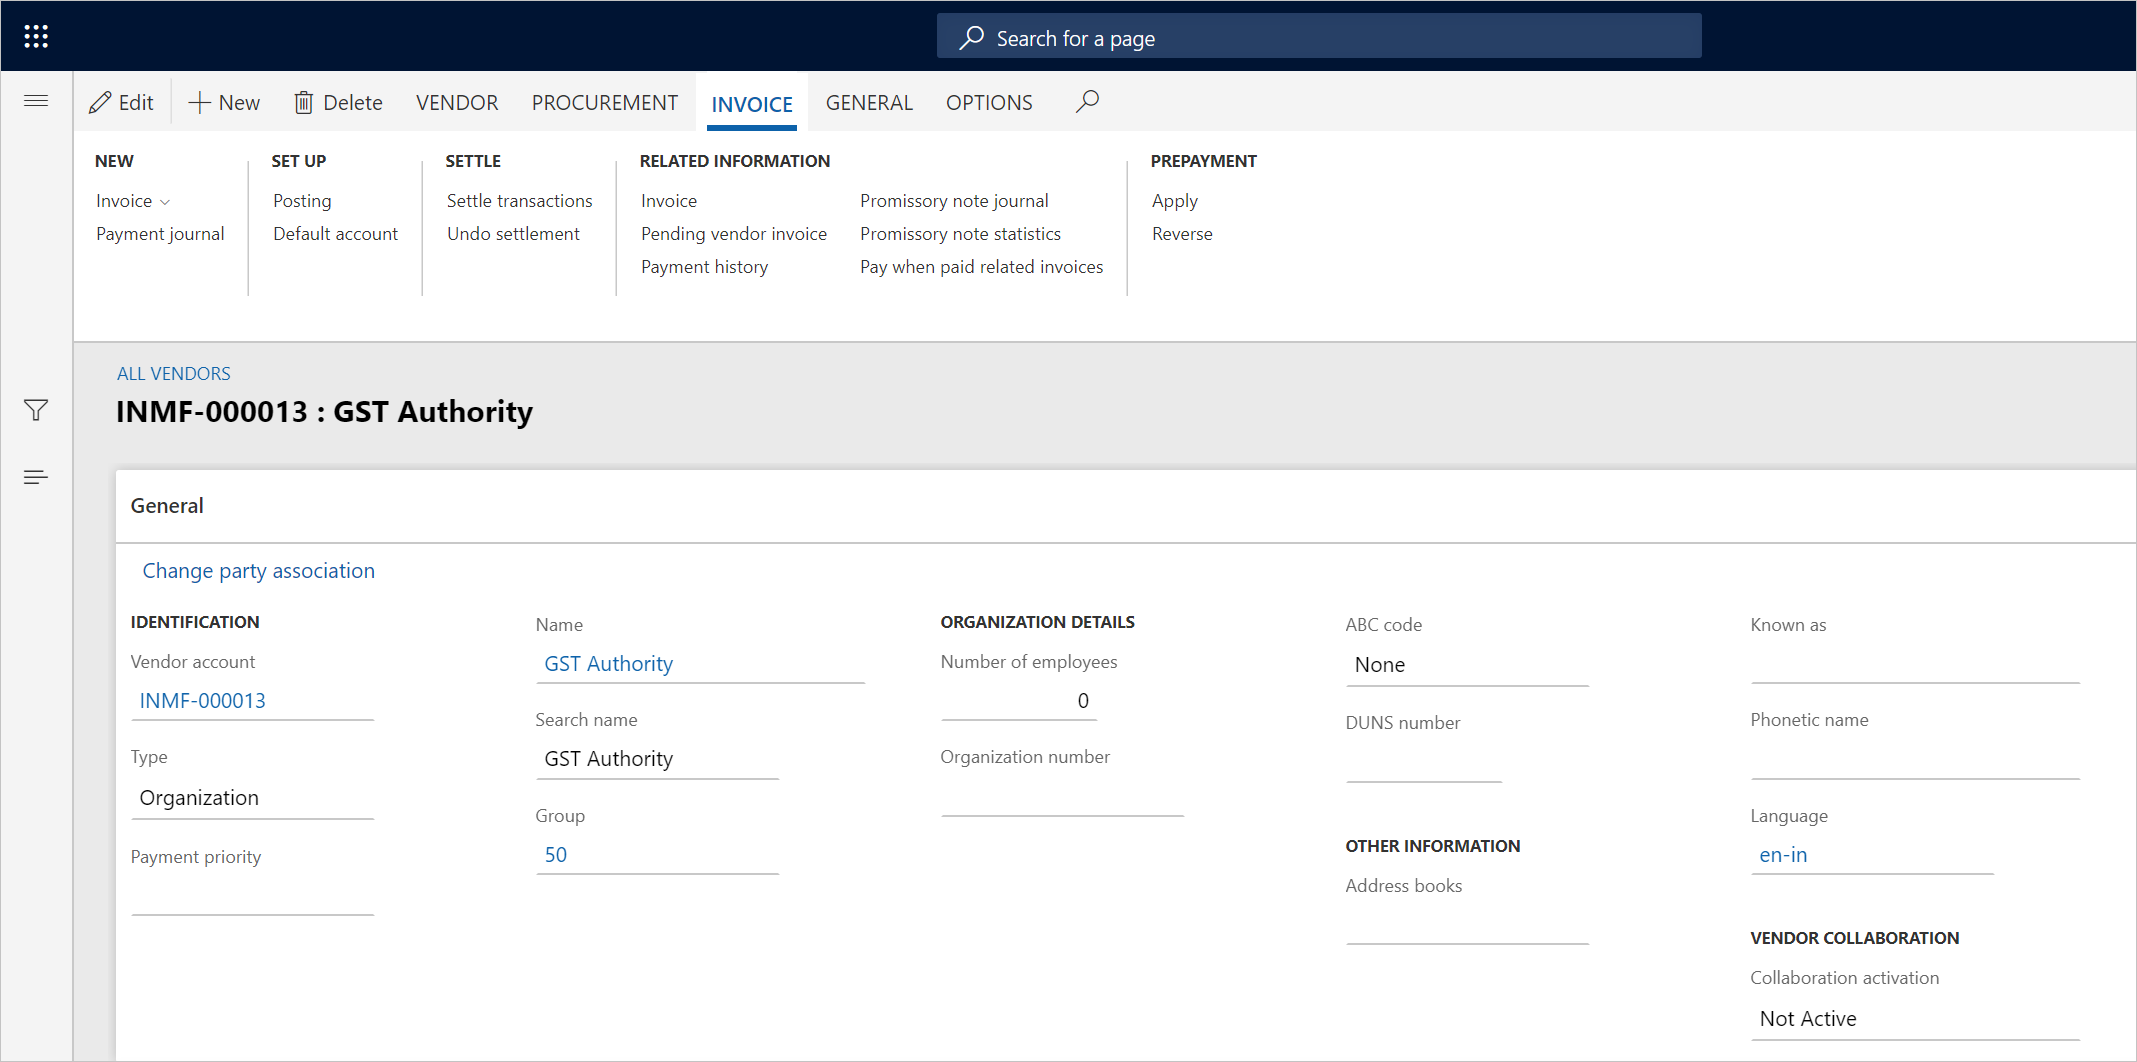Switch to the VENDOR tab
Viewport: 2137px width, 1062px height.
pos(457,102)
